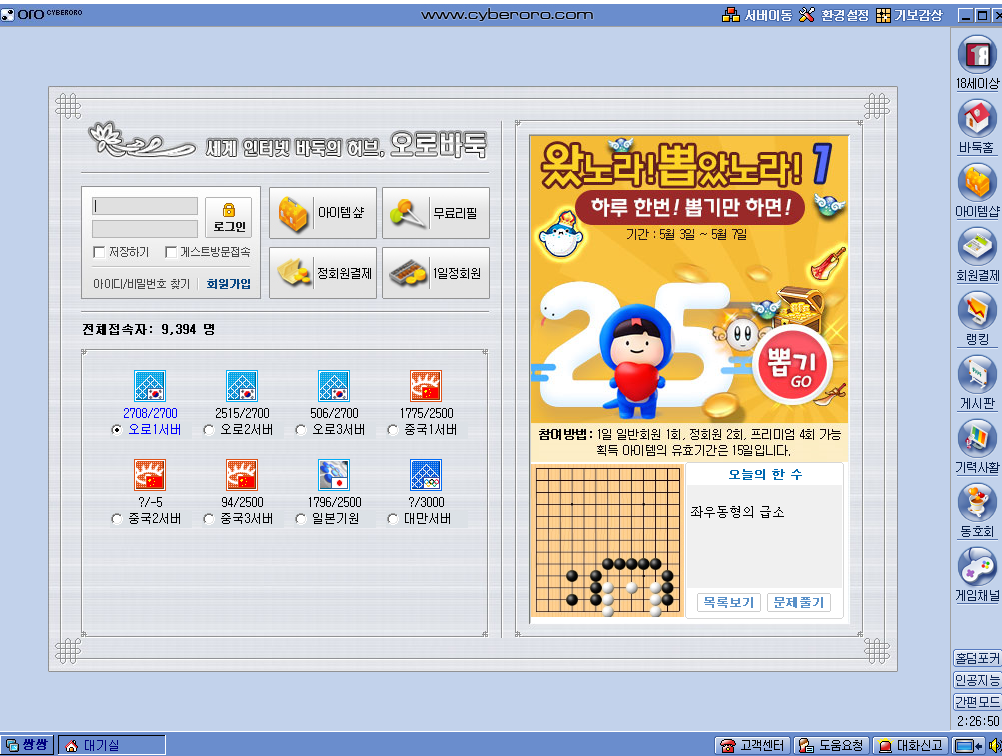Select the 중국2서버 radio button
Screen dimensions: 1002x756
pyautogui.click(x=116, y=519)
